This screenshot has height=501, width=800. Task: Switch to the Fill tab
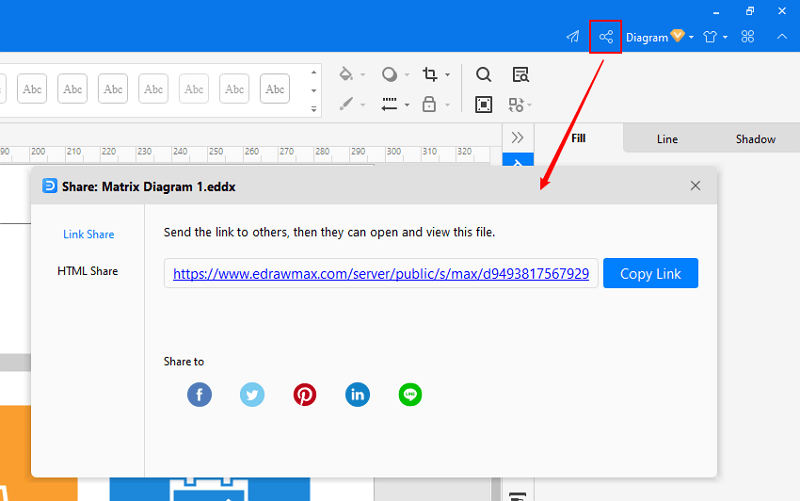(x=578, y=138)
